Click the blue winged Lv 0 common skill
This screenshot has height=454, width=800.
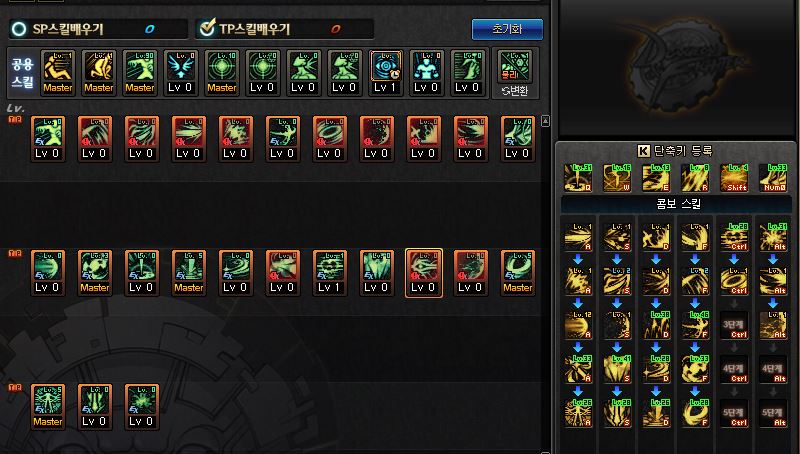tap(181, 72)
